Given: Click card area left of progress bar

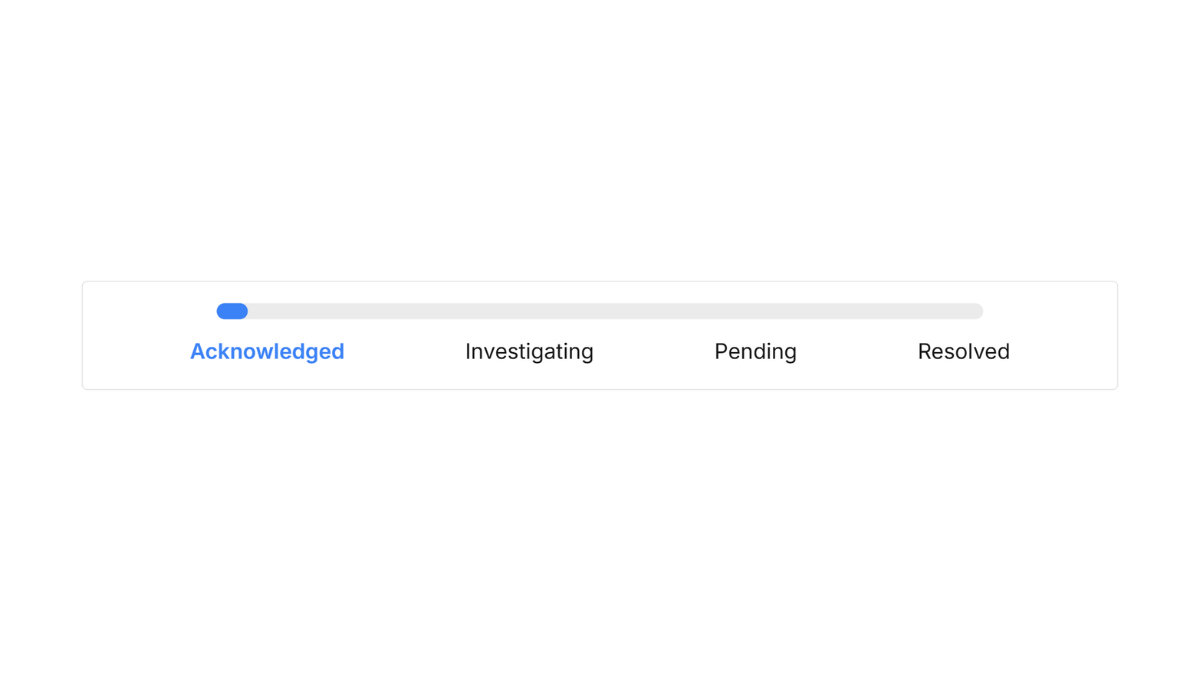Looking at the screenshot, I should click(150, 311).
